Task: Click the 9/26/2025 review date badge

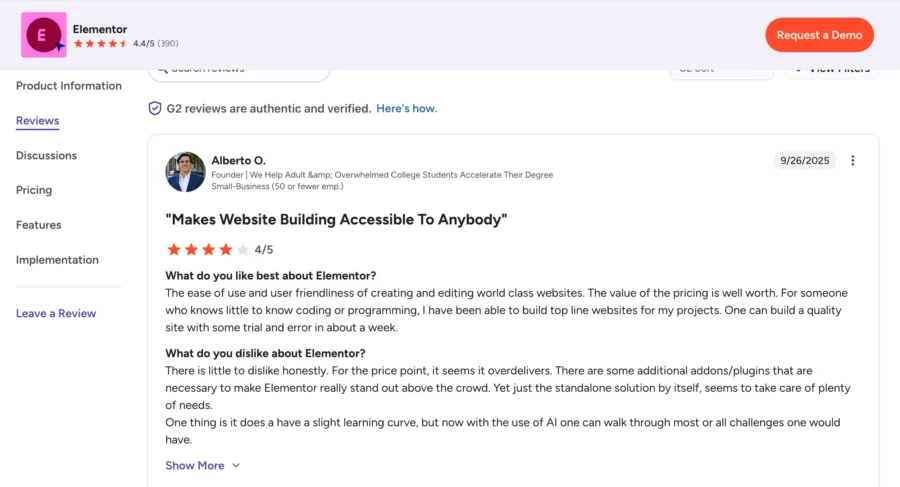Action: click(x=804, y=160)
